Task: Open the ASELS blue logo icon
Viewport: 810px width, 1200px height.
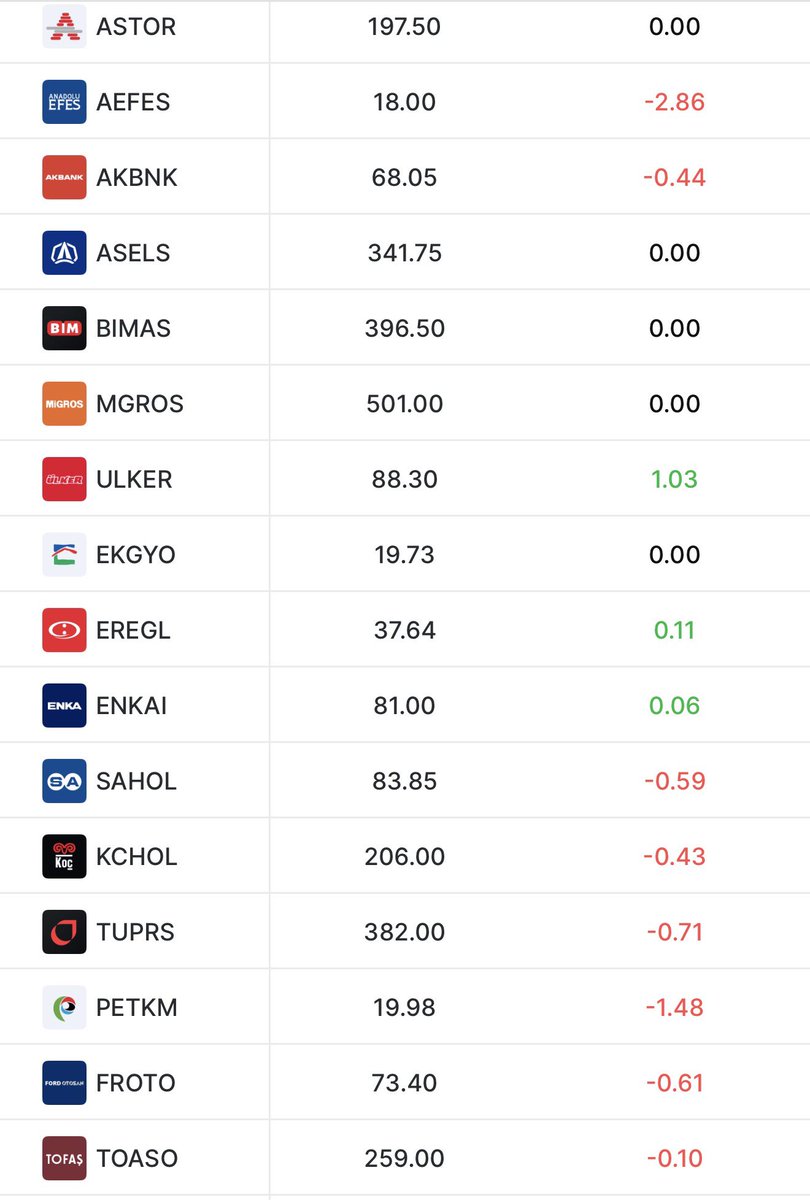Action: (x=64, y=253)
